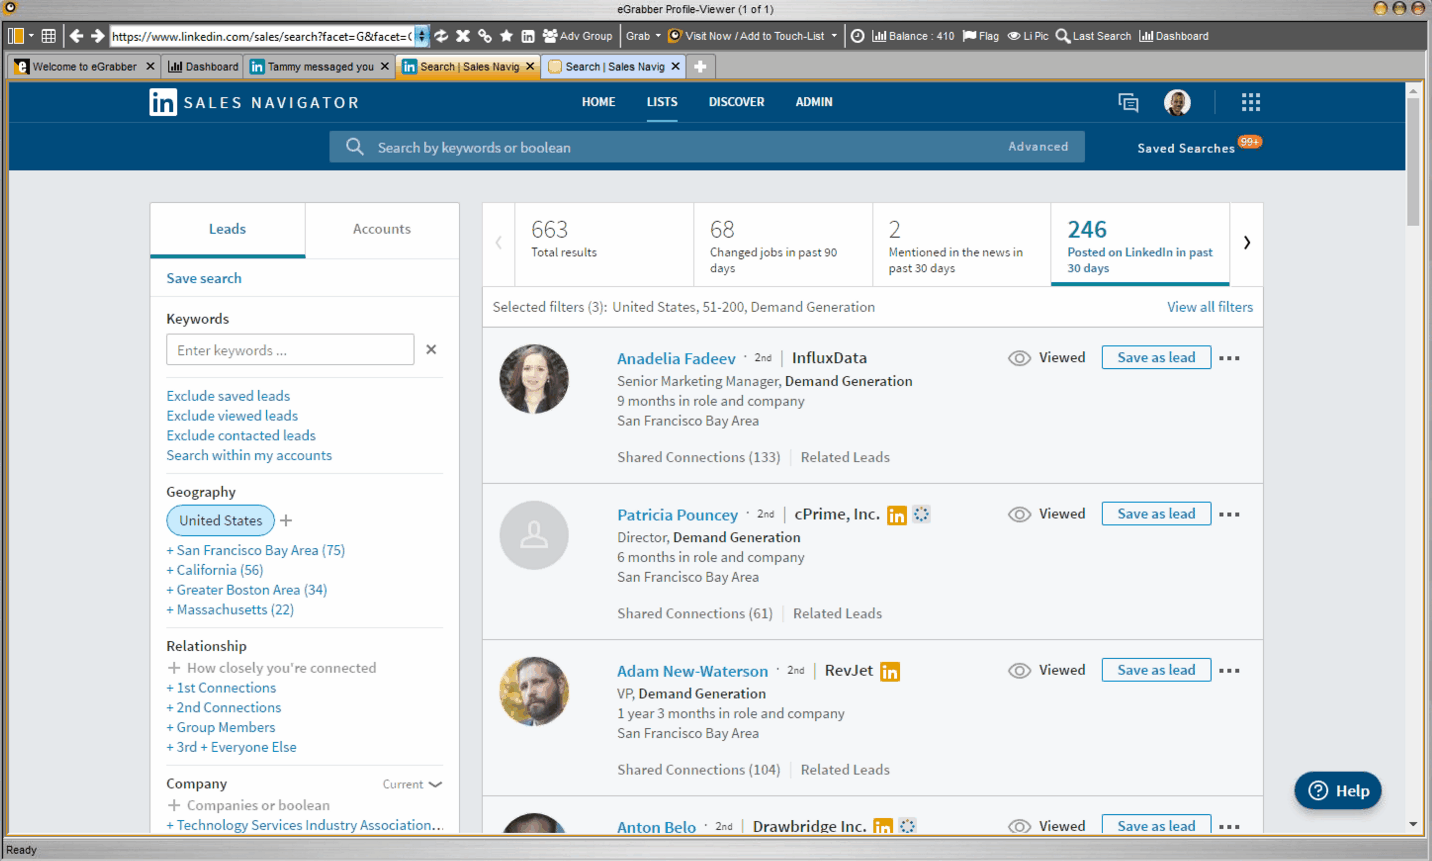The image size is (1432, 861).
Task: Open the layout icon dropdown arrow
Action: 31,36
